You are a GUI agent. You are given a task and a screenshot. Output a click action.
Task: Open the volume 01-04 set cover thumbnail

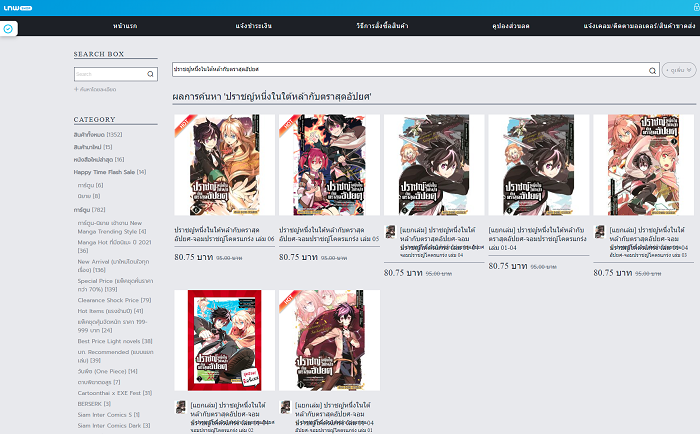pyautogui.click(x=539, y=165)
